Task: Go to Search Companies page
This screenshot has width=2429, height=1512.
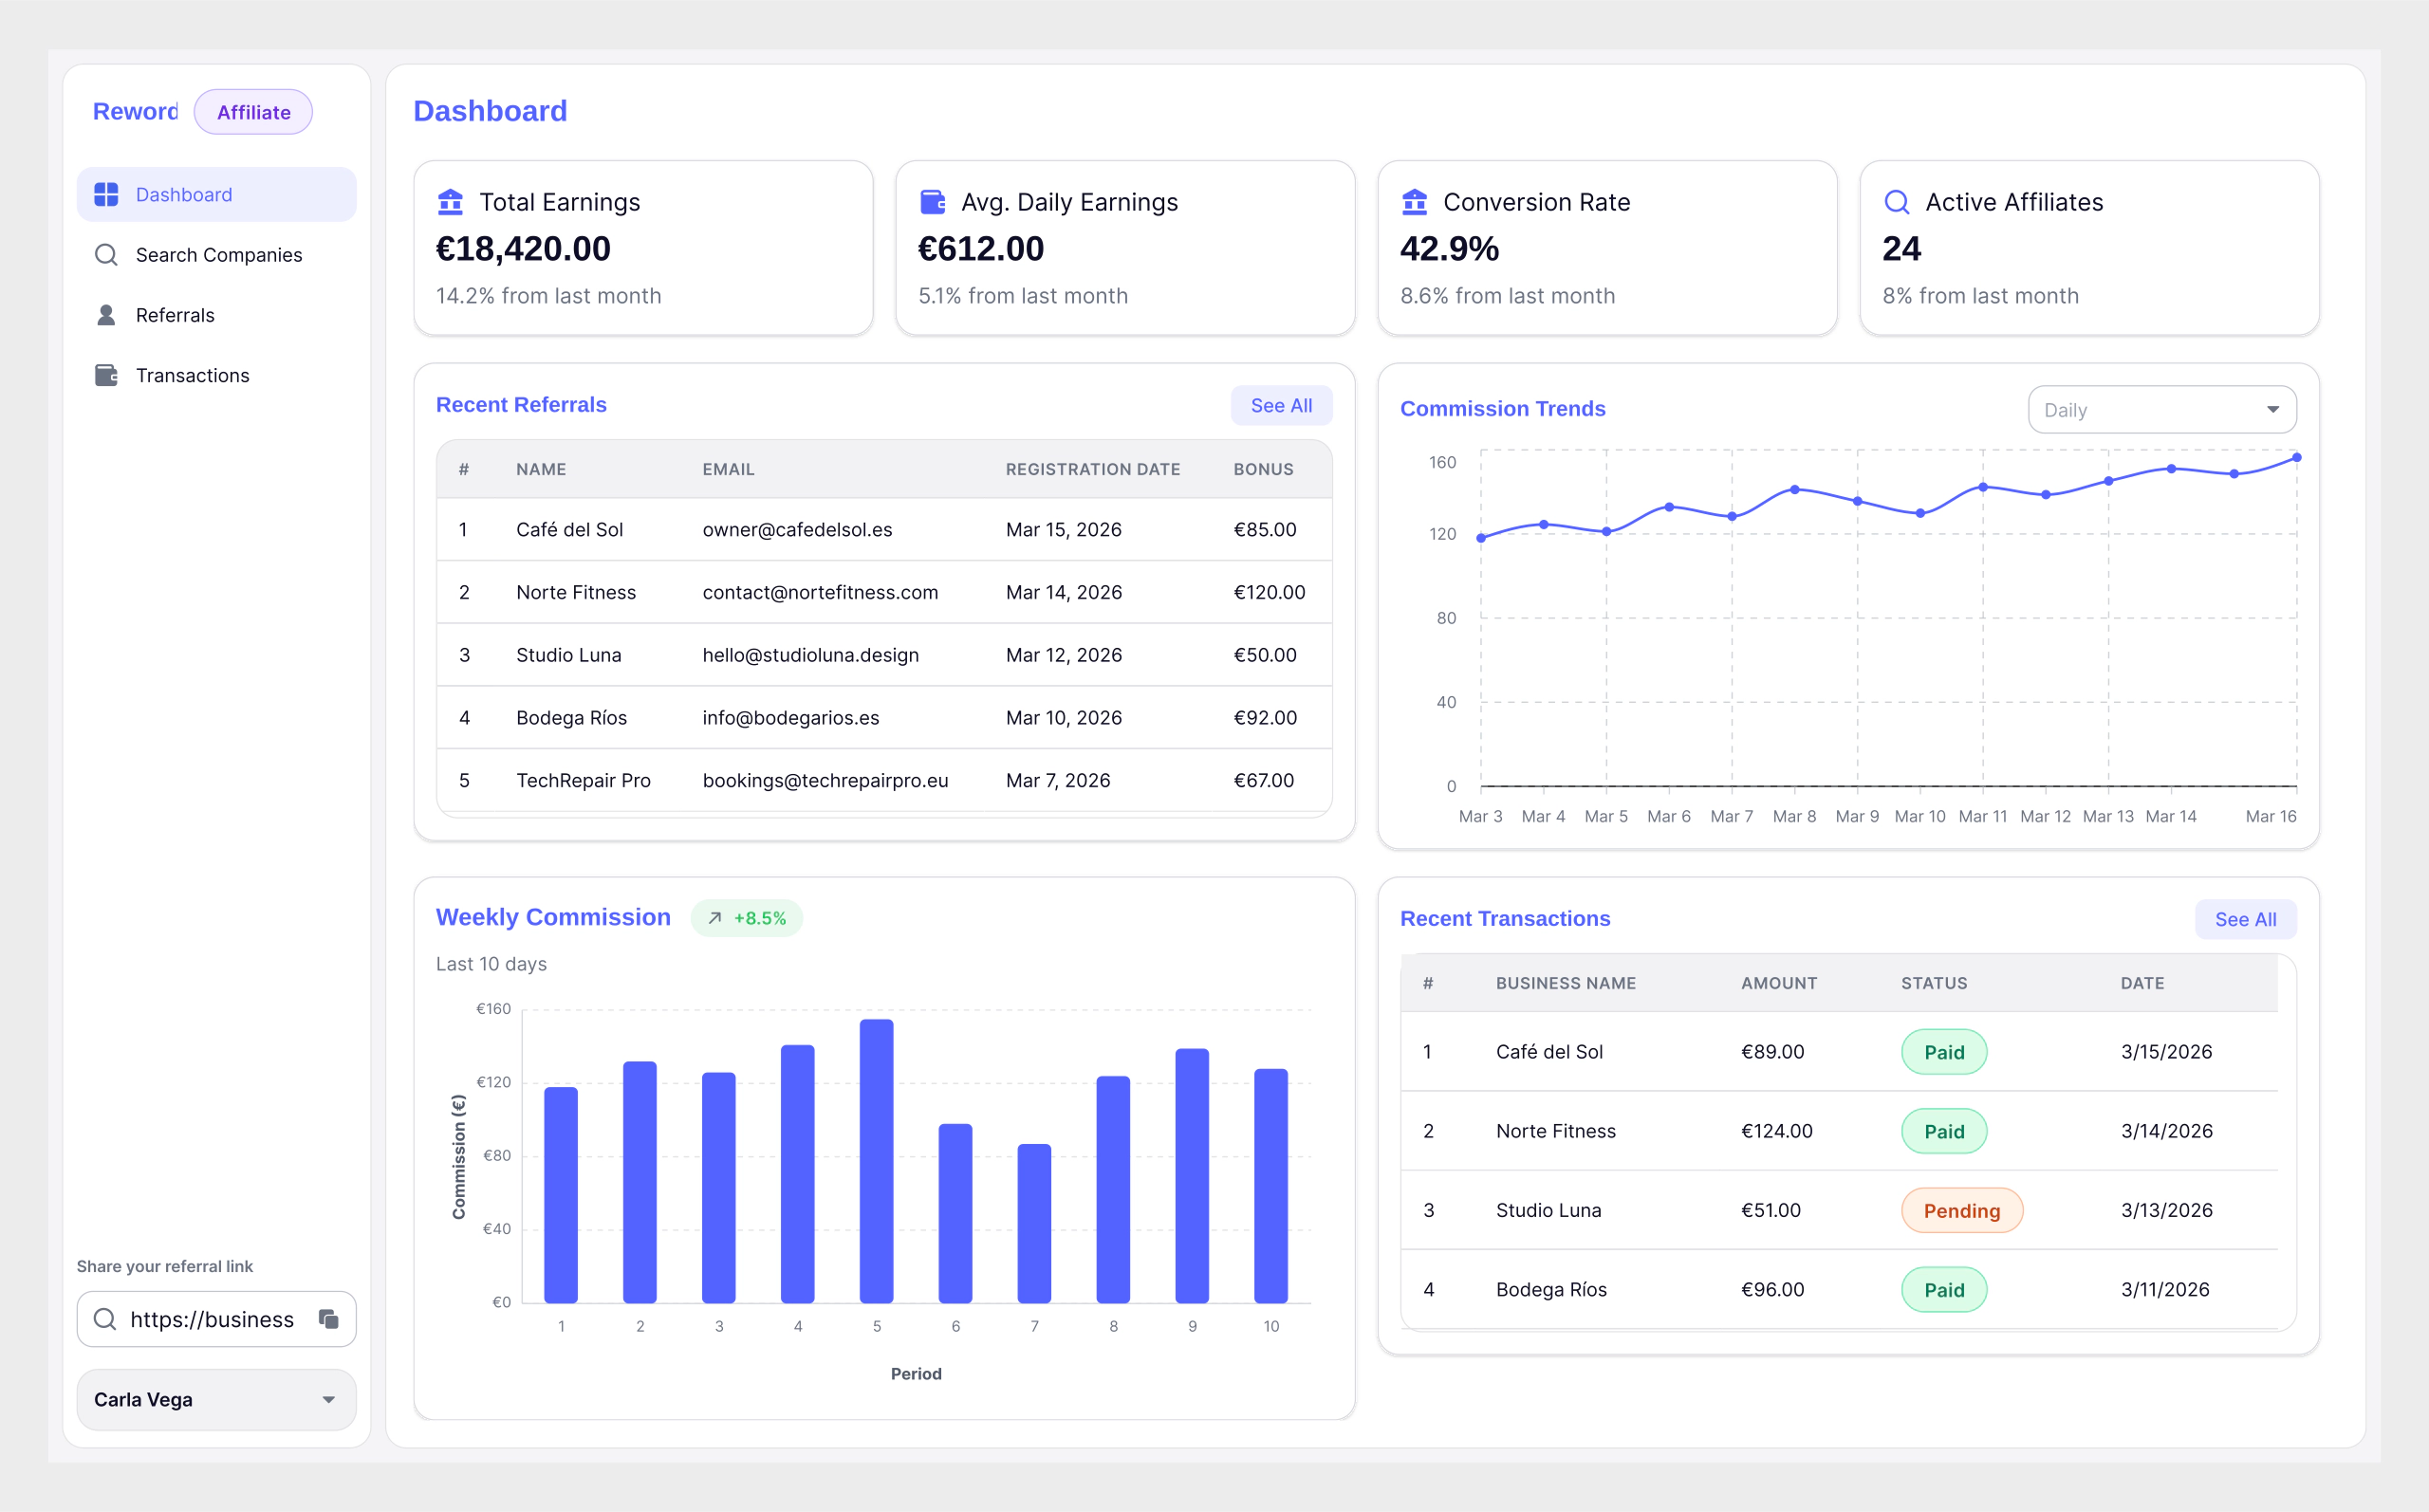Action: click(x=218, y=255)
